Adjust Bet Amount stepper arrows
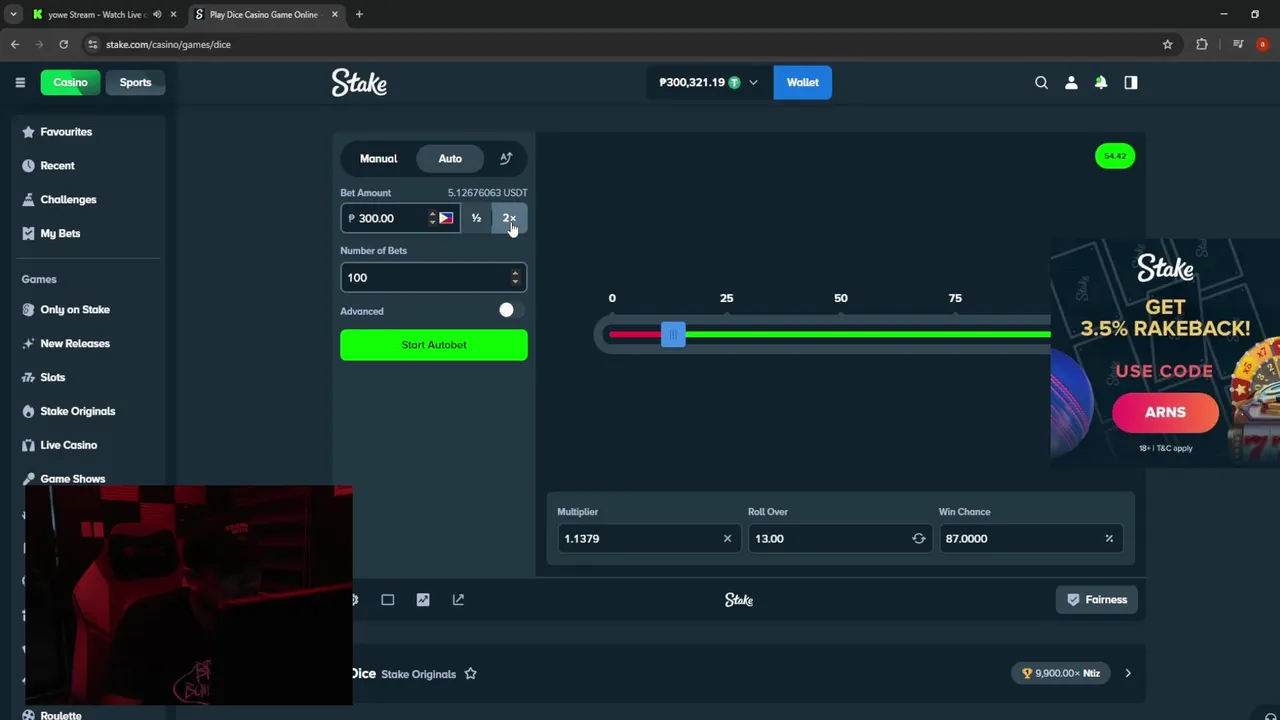The height and width of the screenshot is (720, 1280). coord(432,218)
